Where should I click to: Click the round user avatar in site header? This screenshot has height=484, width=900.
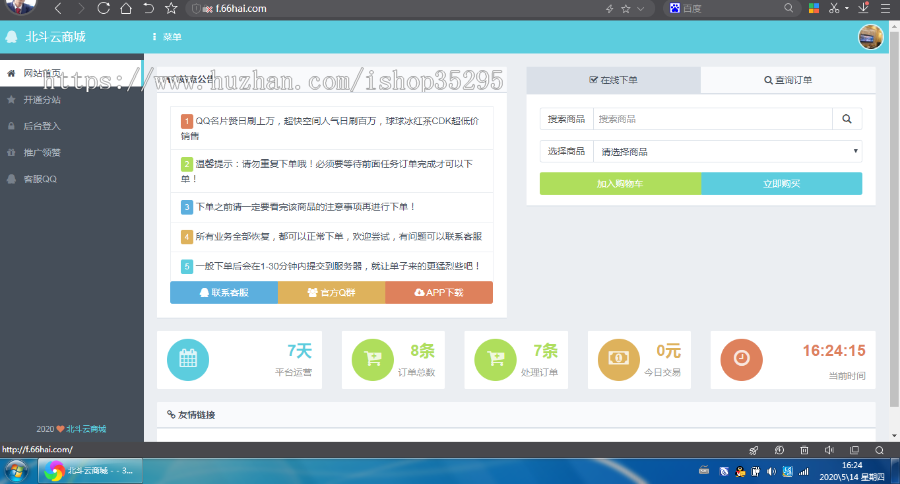870,37
